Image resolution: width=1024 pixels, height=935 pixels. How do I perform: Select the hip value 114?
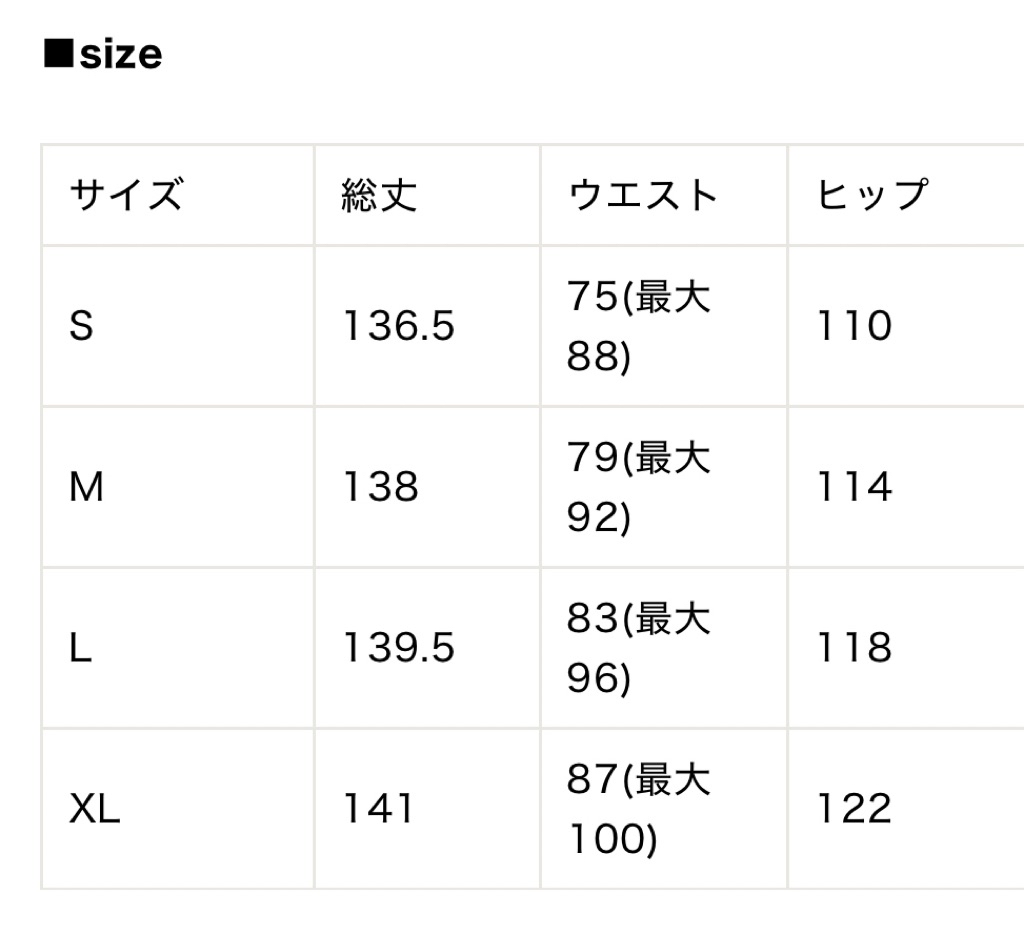[x=855, y=487]
